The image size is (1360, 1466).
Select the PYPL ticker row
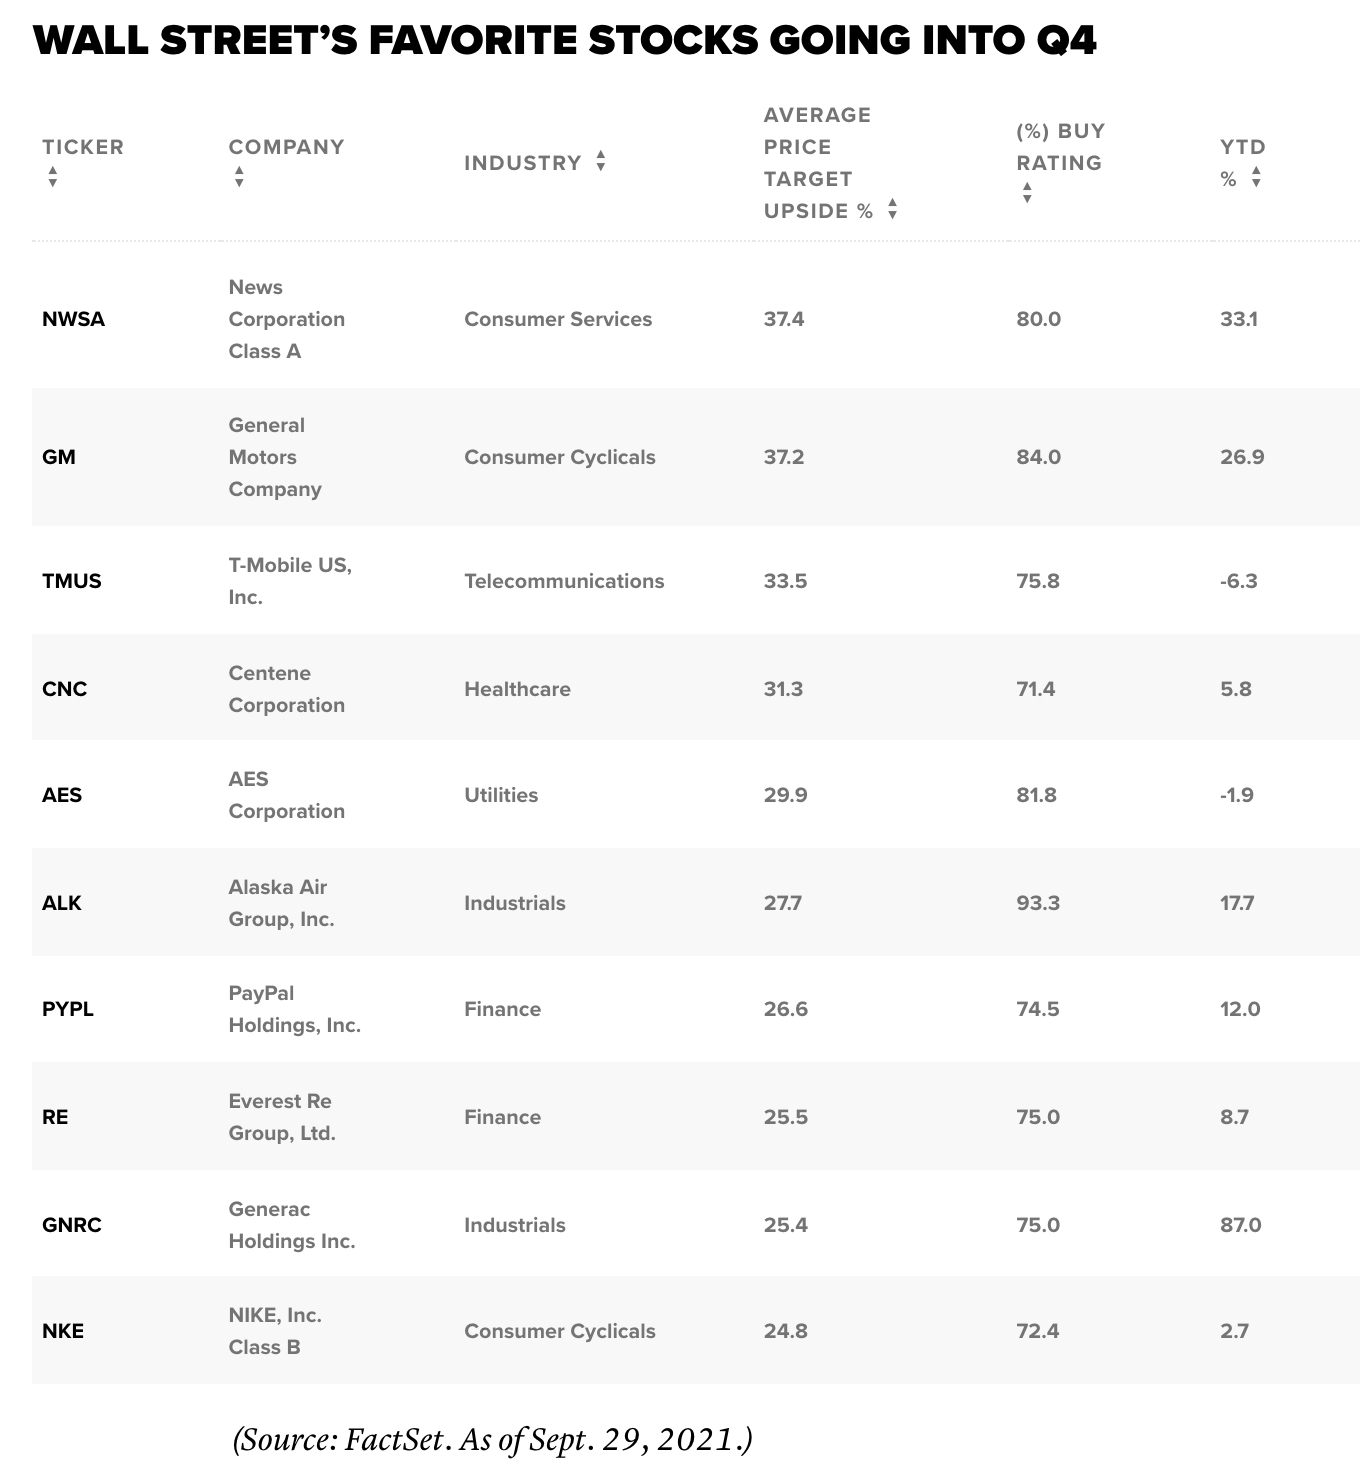click(x=695, y=1009)
